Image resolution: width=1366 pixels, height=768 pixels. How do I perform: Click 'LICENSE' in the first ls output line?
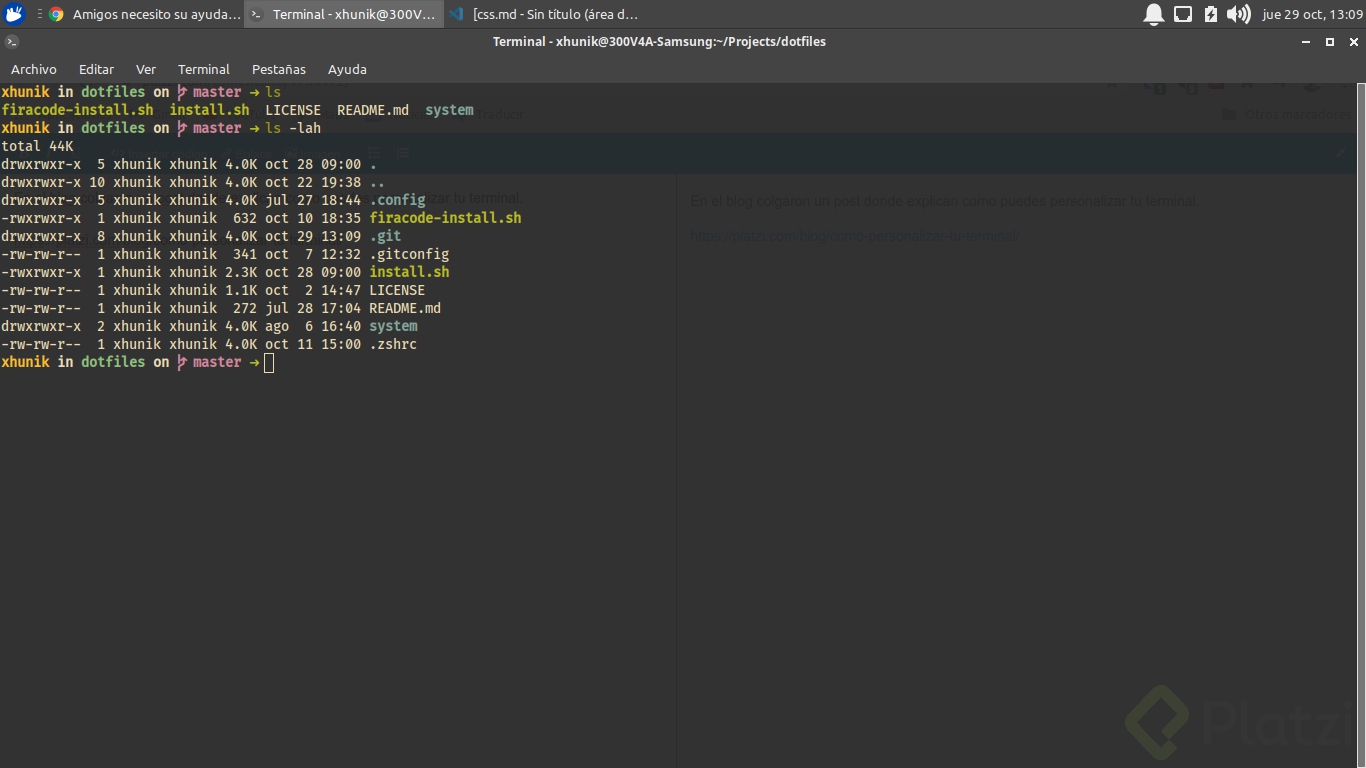(293, 110)
